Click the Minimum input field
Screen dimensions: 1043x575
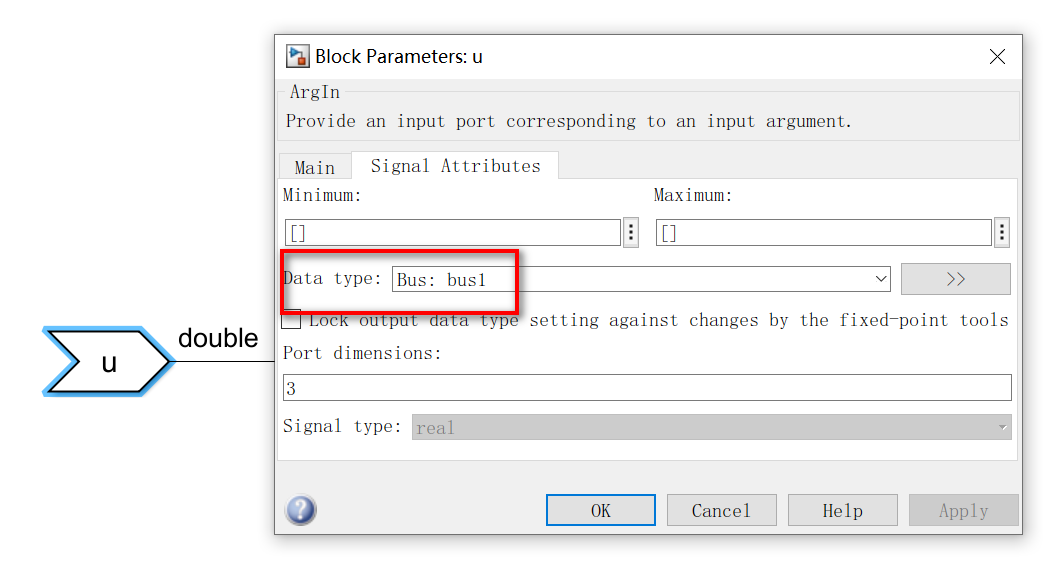453,233
